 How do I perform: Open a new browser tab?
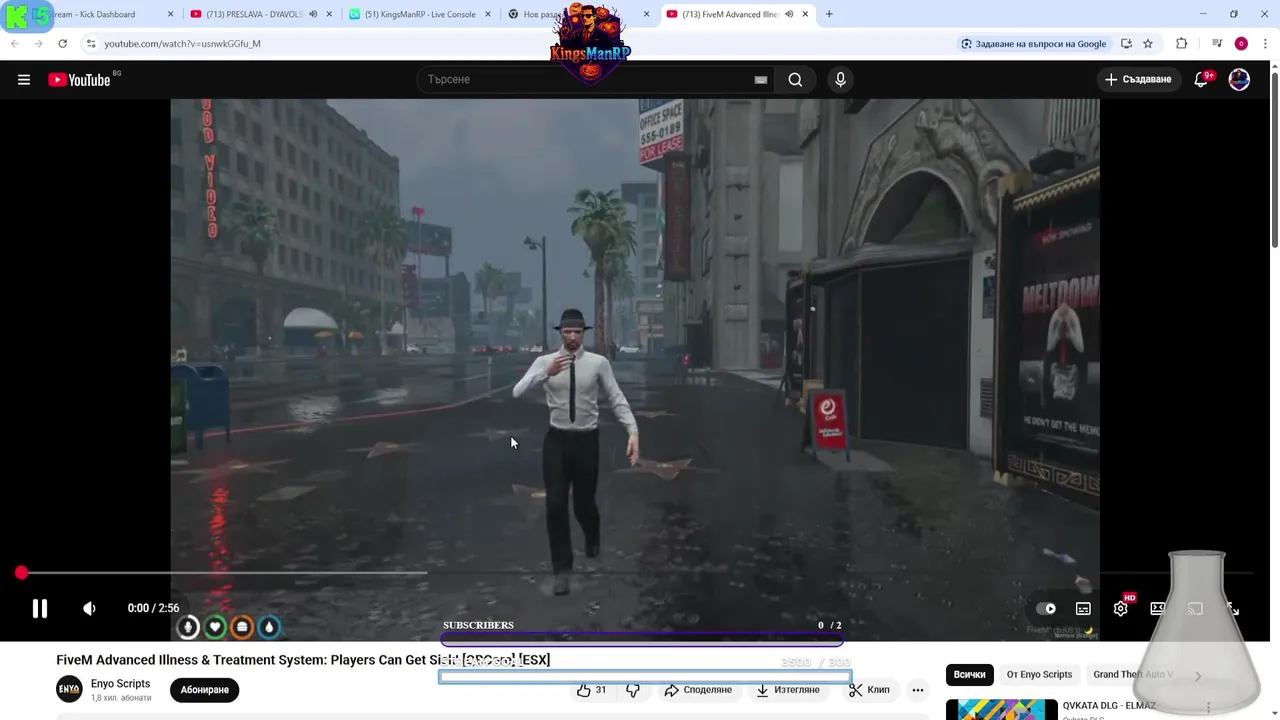[829, 14]
